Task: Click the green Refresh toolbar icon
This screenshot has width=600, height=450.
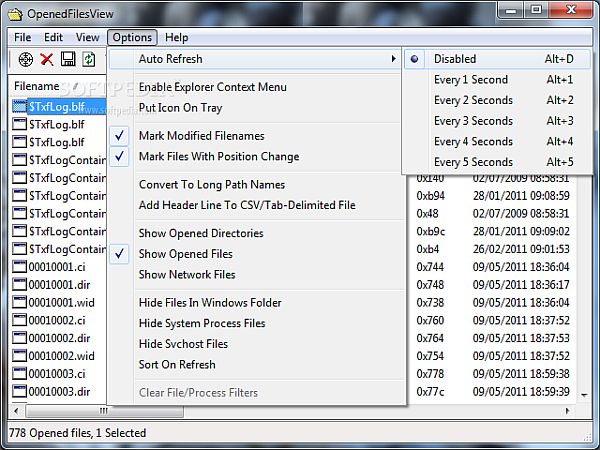Action: click(89, 59)
